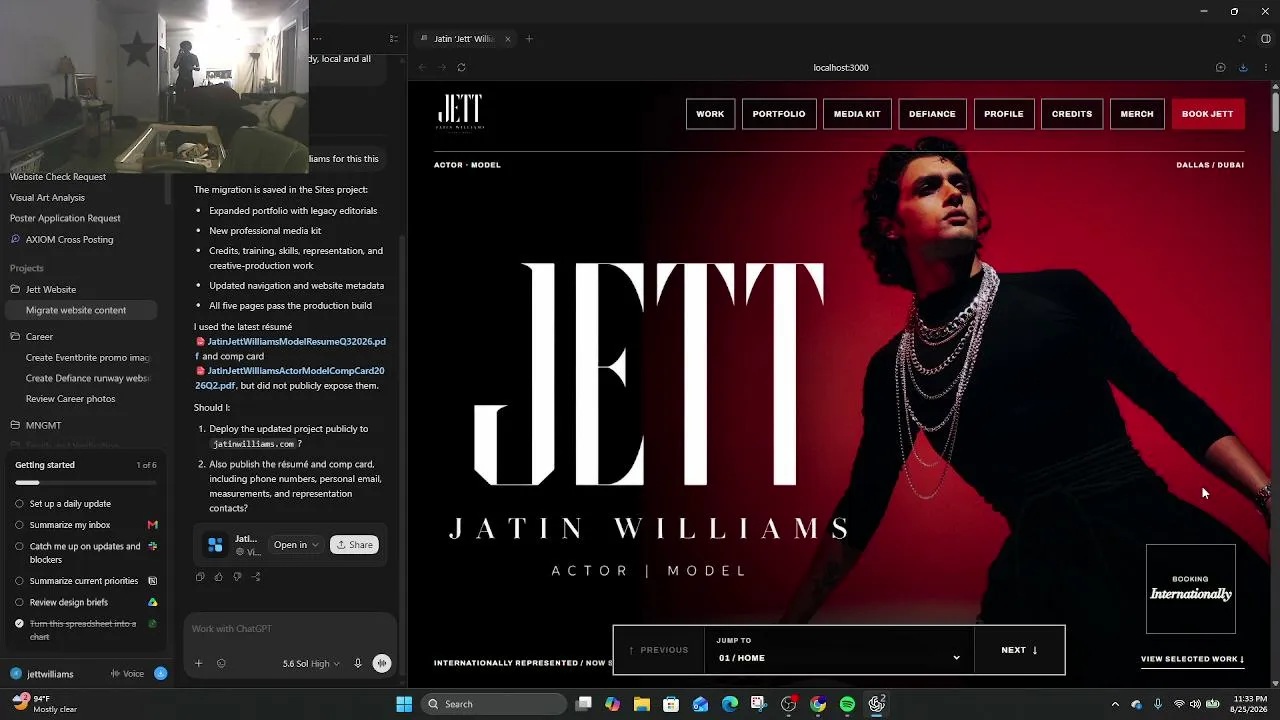
Task: Toggle the side panel icon at top right
Action: pos(1266,39)
